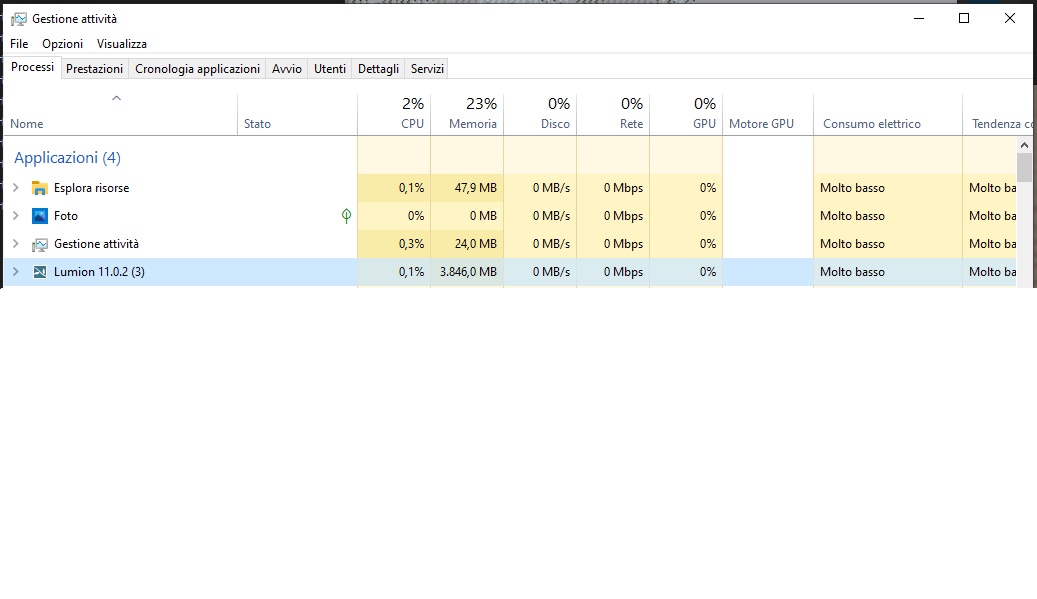Viewport: 1037px width, 599px height.
Task: Select the Esplora risorse process name
Action: pos(91,188)
